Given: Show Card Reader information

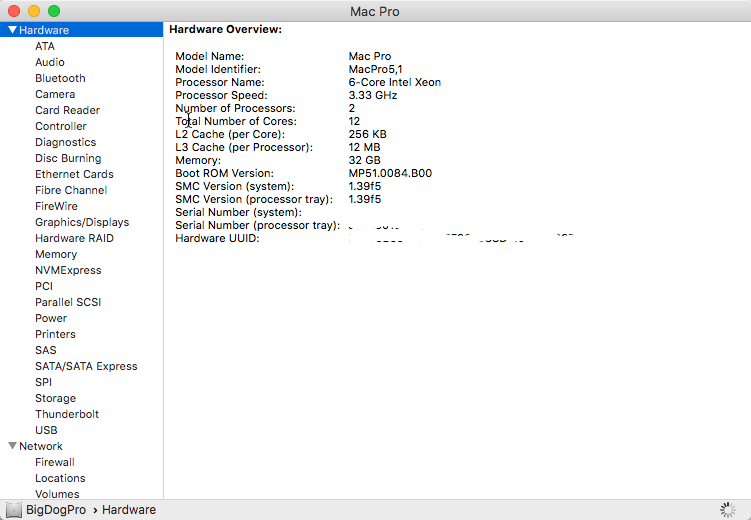Looking at the screenshot, I should [x=68, y=110].
